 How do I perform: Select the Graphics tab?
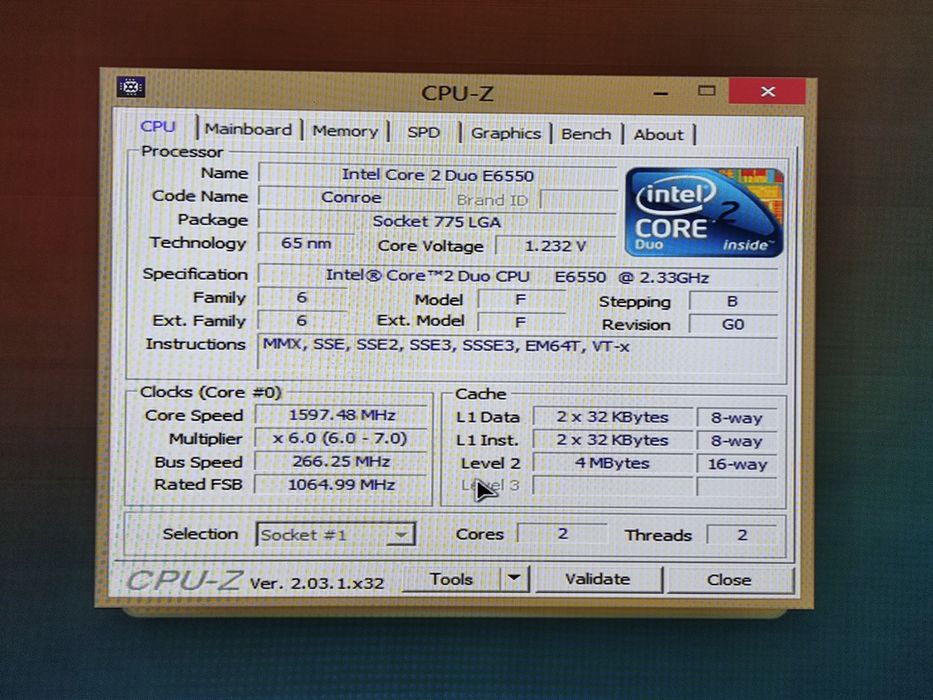(506, 133)
